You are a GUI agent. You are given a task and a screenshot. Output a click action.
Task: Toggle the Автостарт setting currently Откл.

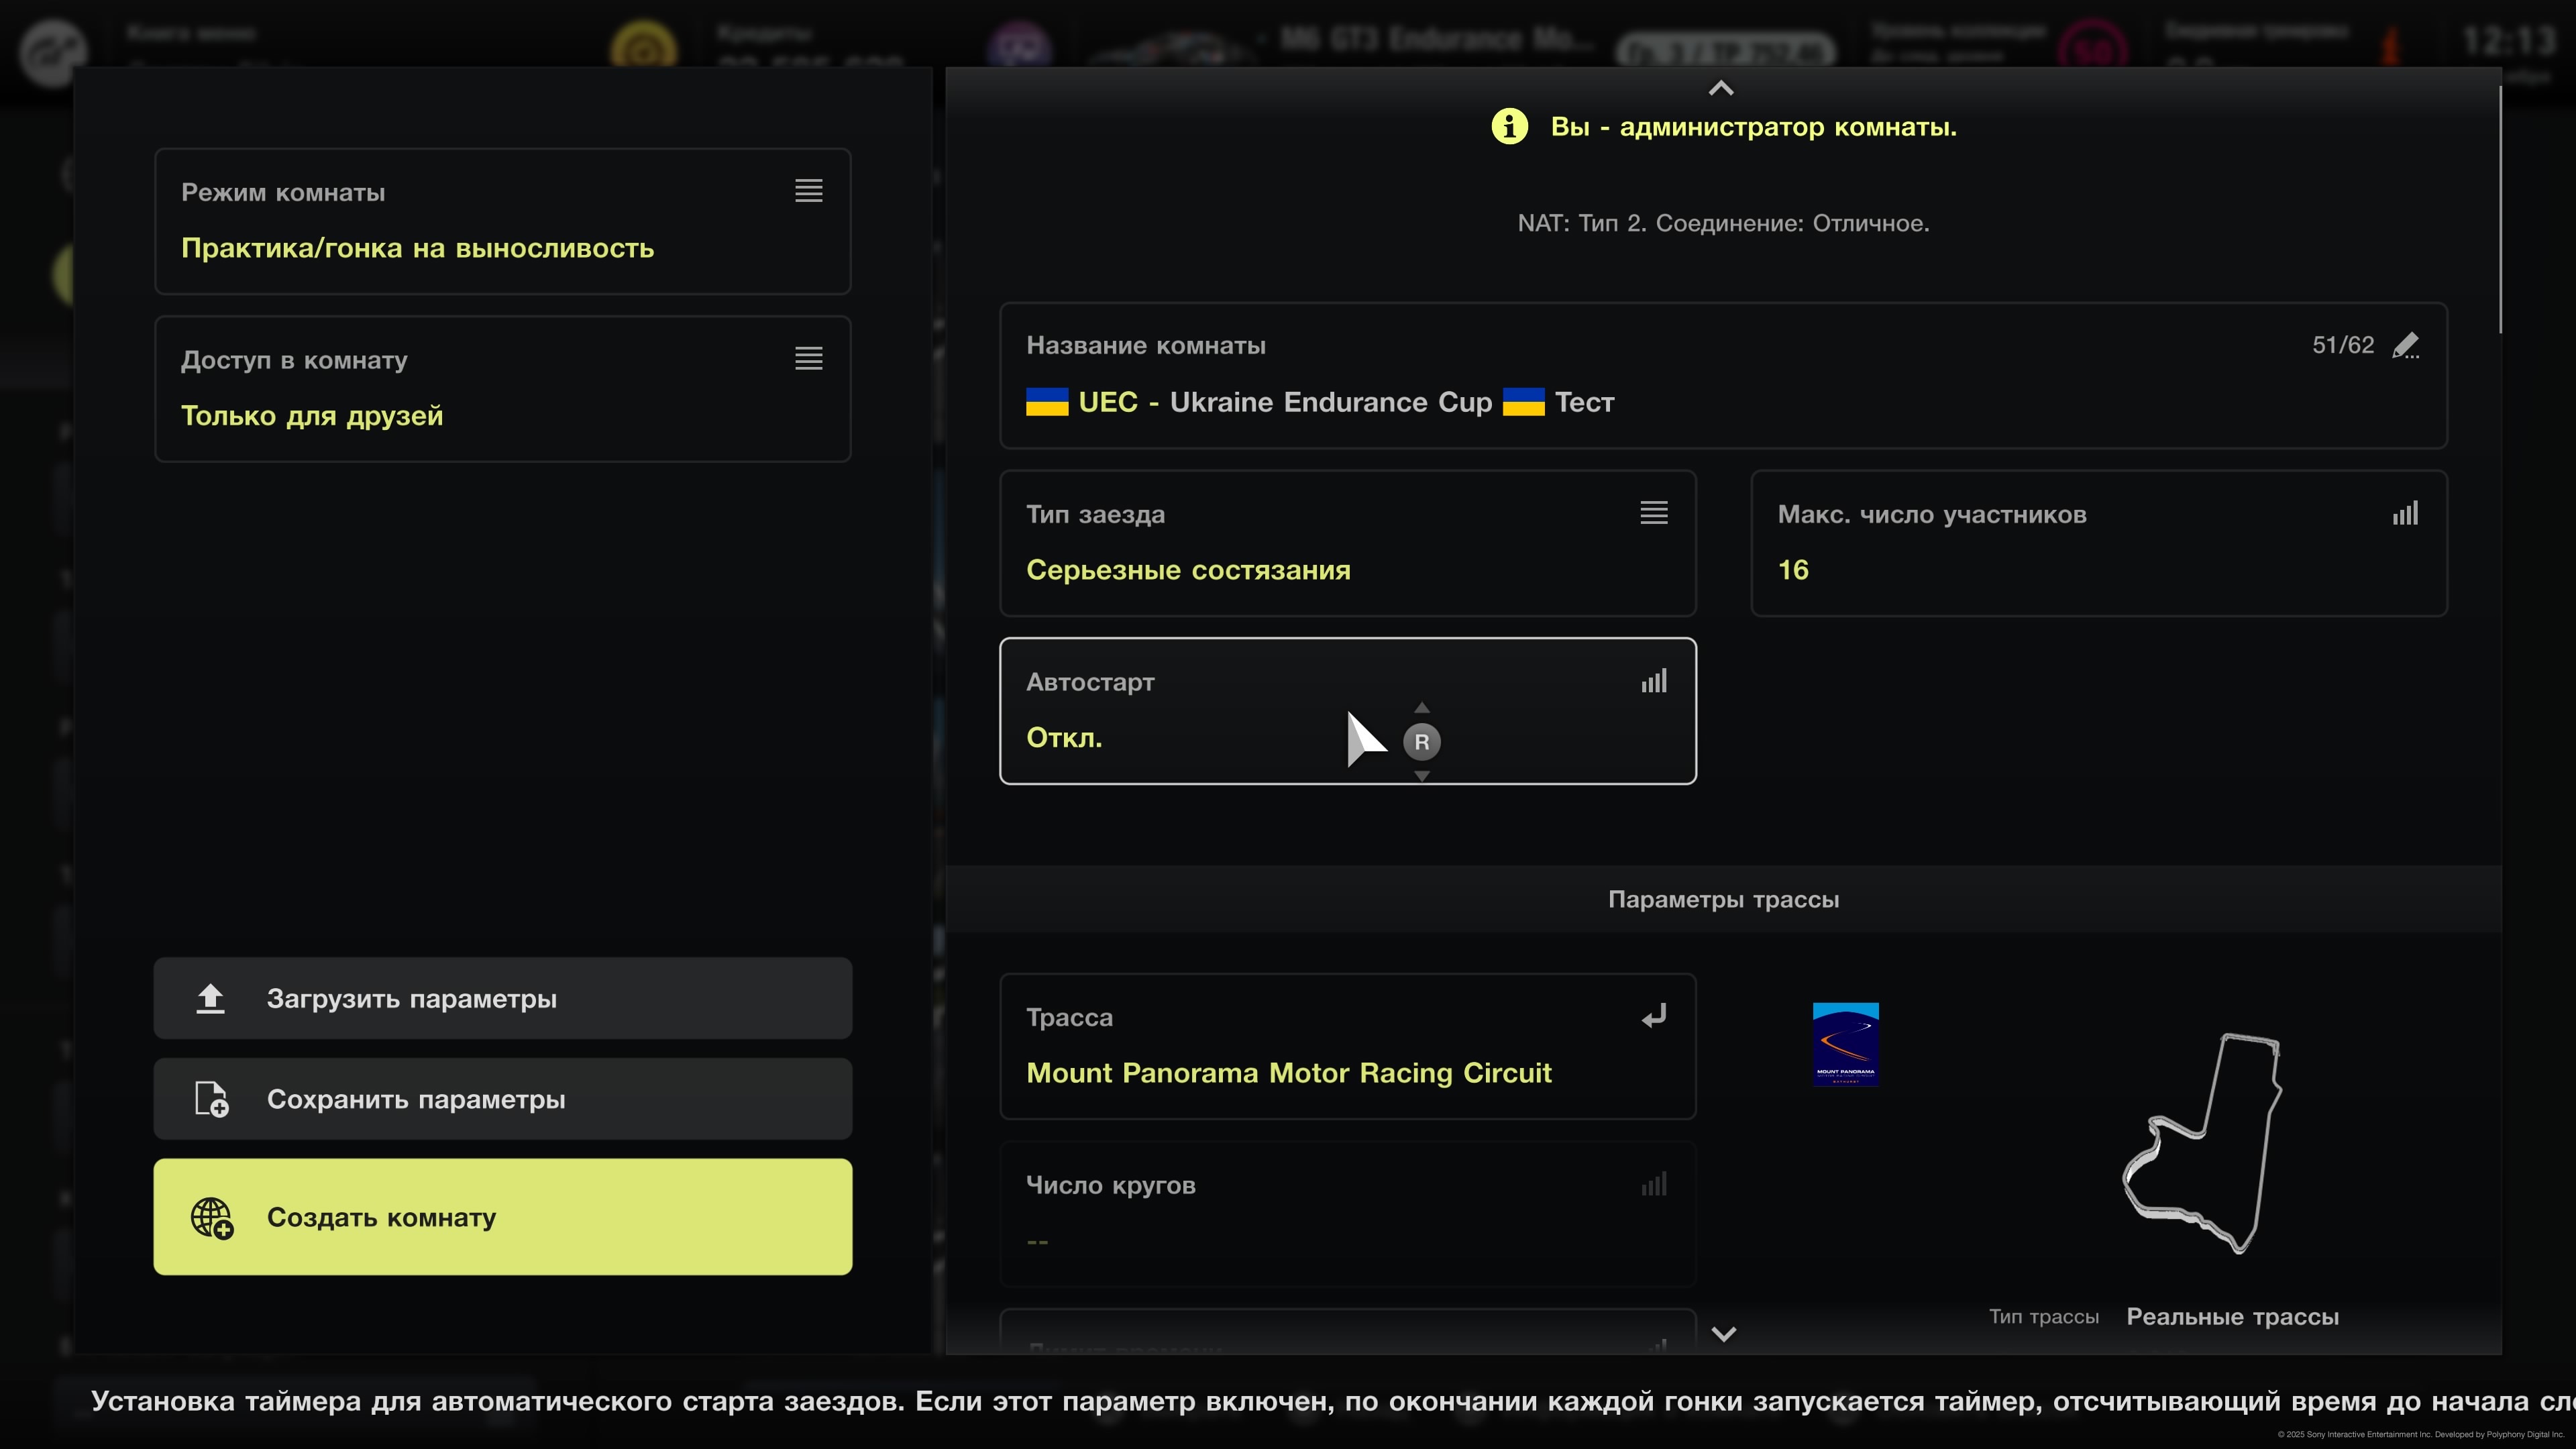(x=1064, y=738)
